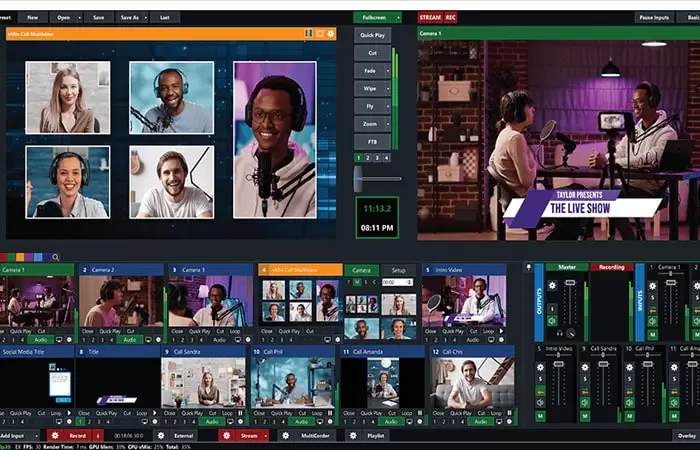Click the transition T-bar slider
The image size is (700, 450).
tap(358, 179)
